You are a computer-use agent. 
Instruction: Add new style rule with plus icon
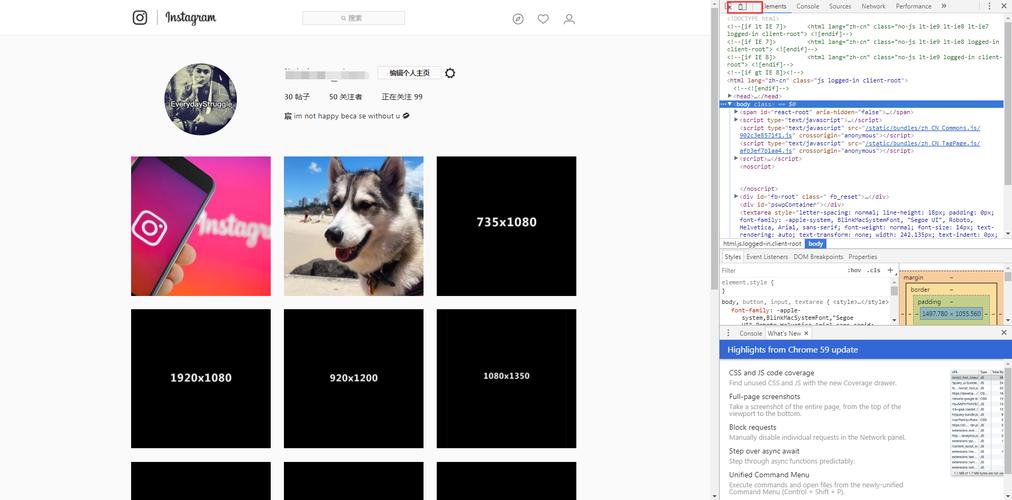[890, 270]
